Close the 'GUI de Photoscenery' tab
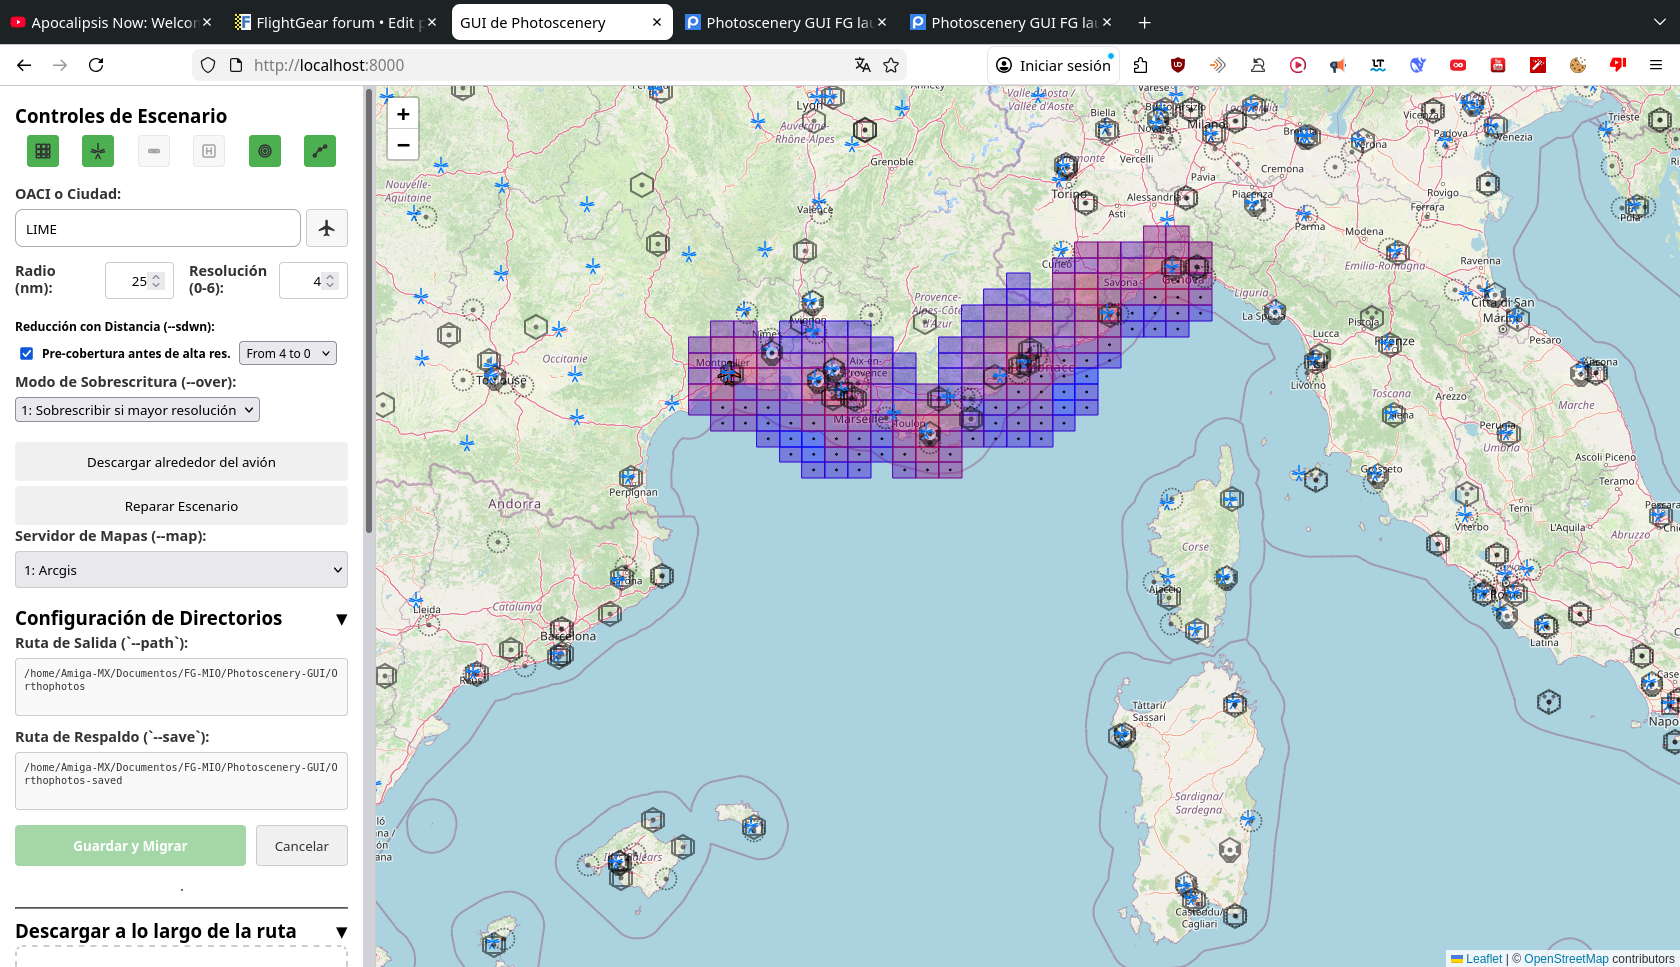The image size is (1680, 967). 657,22
